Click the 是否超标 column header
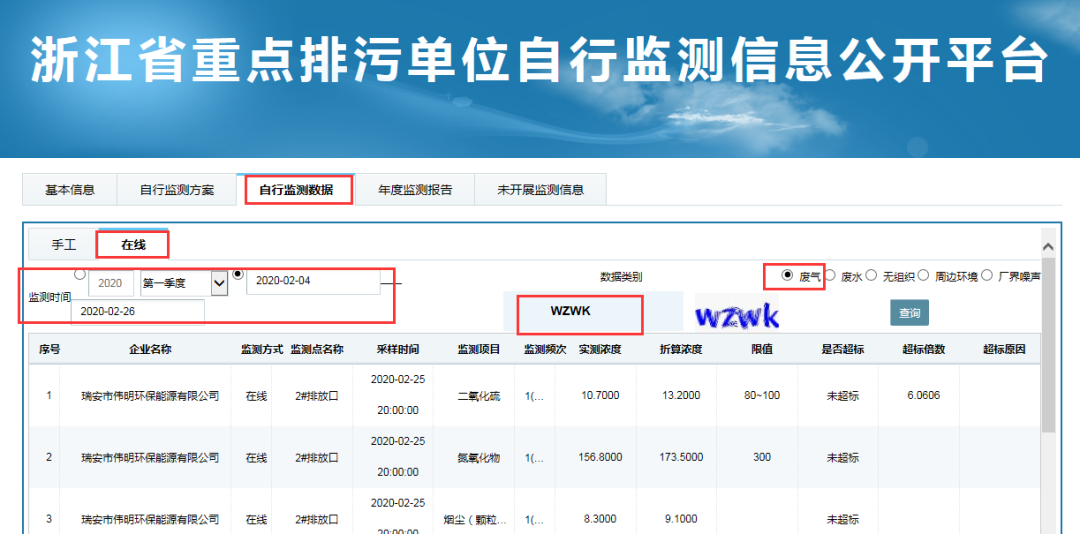The height and width of the screenshot is (534, 1080). tap(842, 349)
